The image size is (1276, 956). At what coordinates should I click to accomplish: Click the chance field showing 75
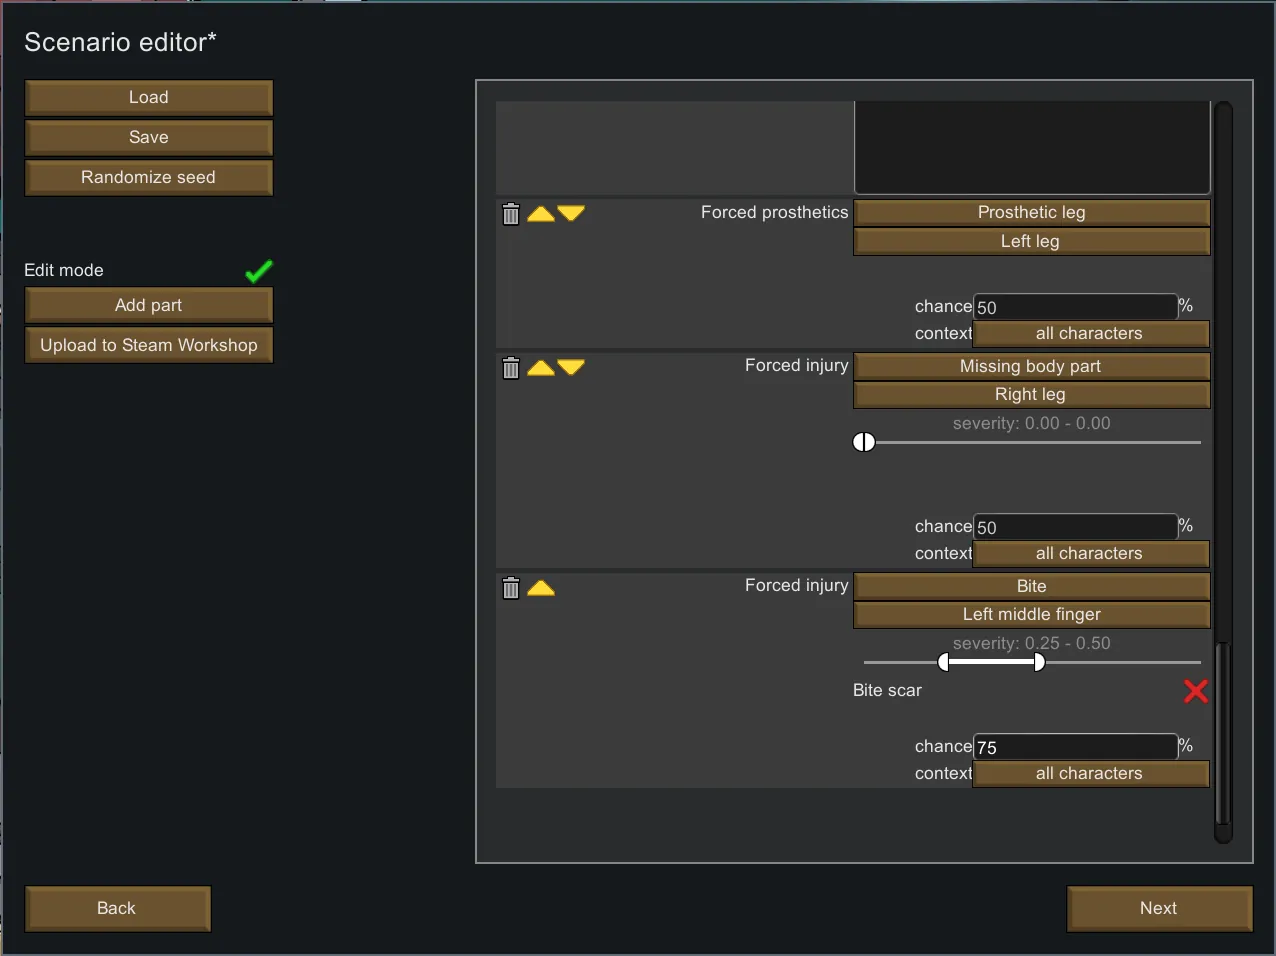pos(1075,747)
